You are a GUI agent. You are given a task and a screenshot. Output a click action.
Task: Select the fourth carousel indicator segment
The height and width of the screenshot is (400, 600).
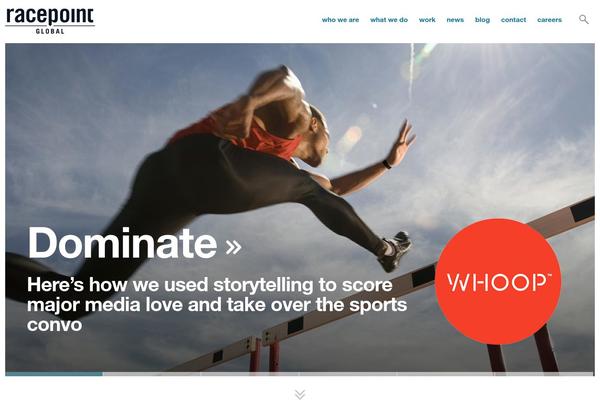[348, 374]
